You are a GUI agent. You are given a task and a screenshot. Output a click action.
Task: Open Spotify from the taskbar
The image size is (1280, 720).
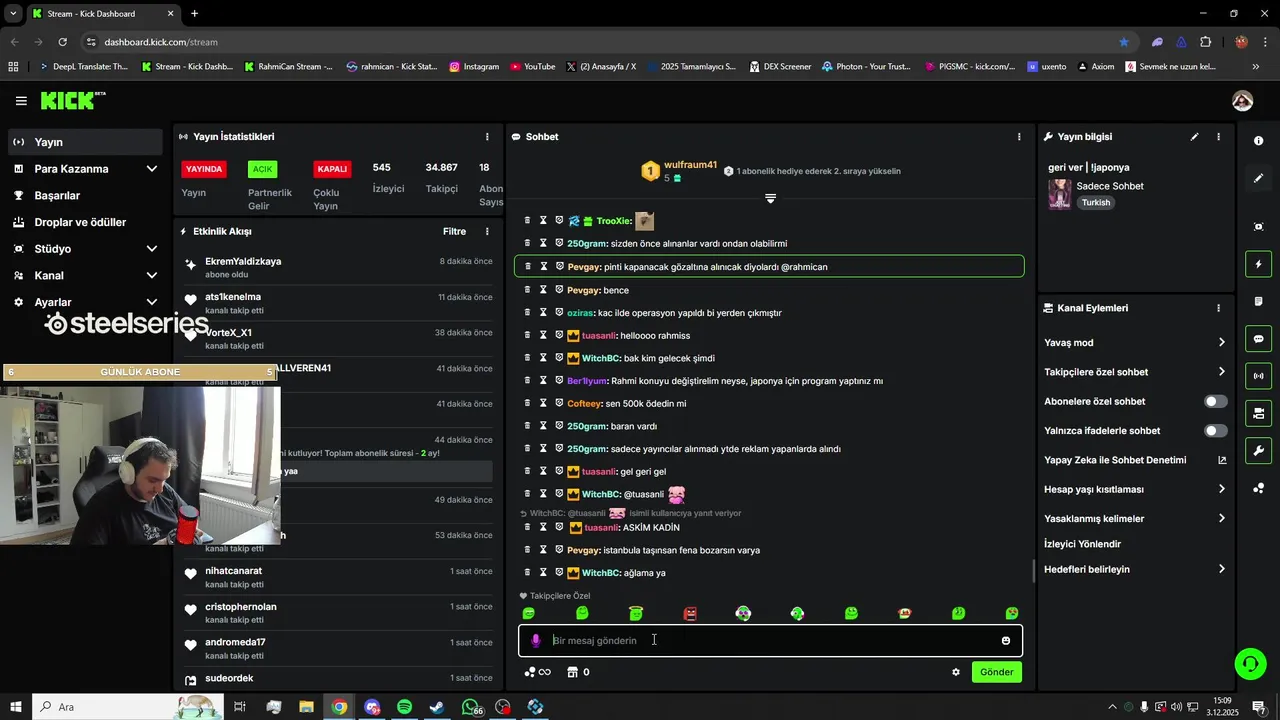pos(404,707)
